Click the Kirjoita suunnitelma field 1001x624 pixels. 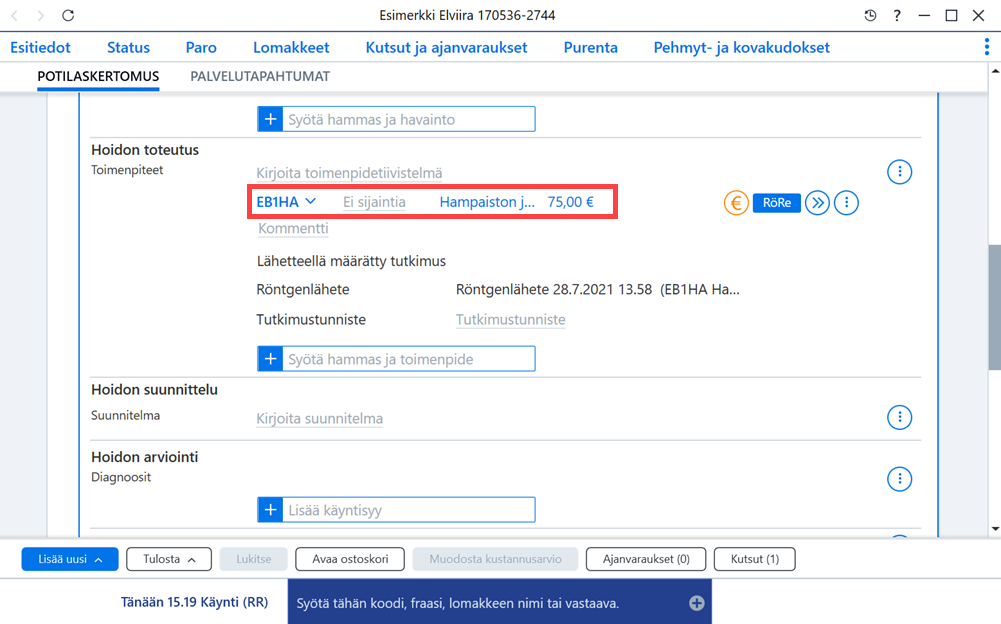320,418
